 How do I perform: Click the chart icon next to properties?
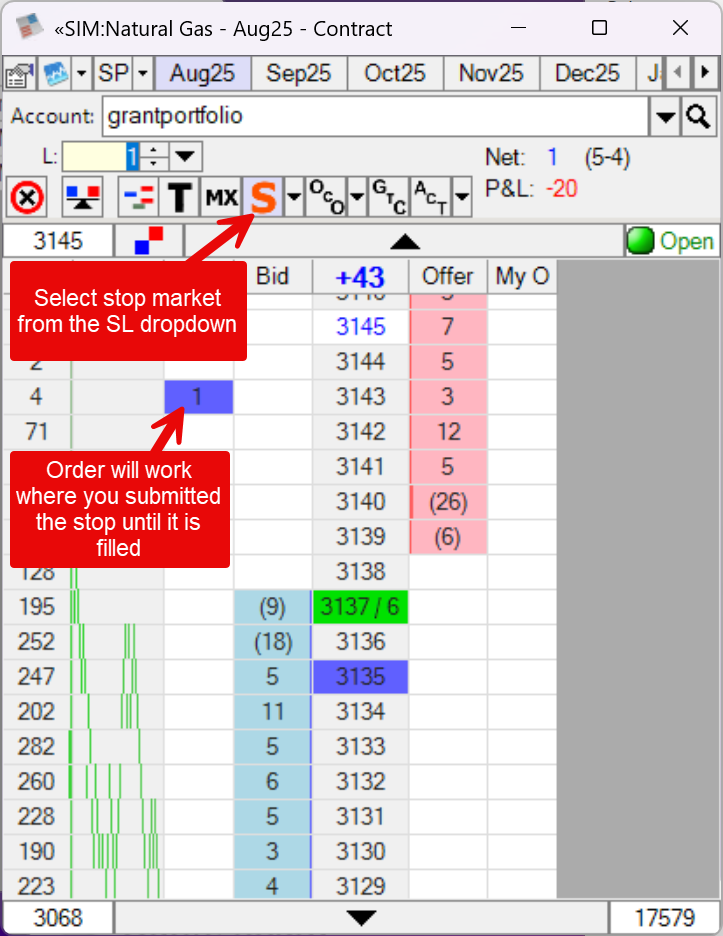pyautogui.click(x=55, y=74)
